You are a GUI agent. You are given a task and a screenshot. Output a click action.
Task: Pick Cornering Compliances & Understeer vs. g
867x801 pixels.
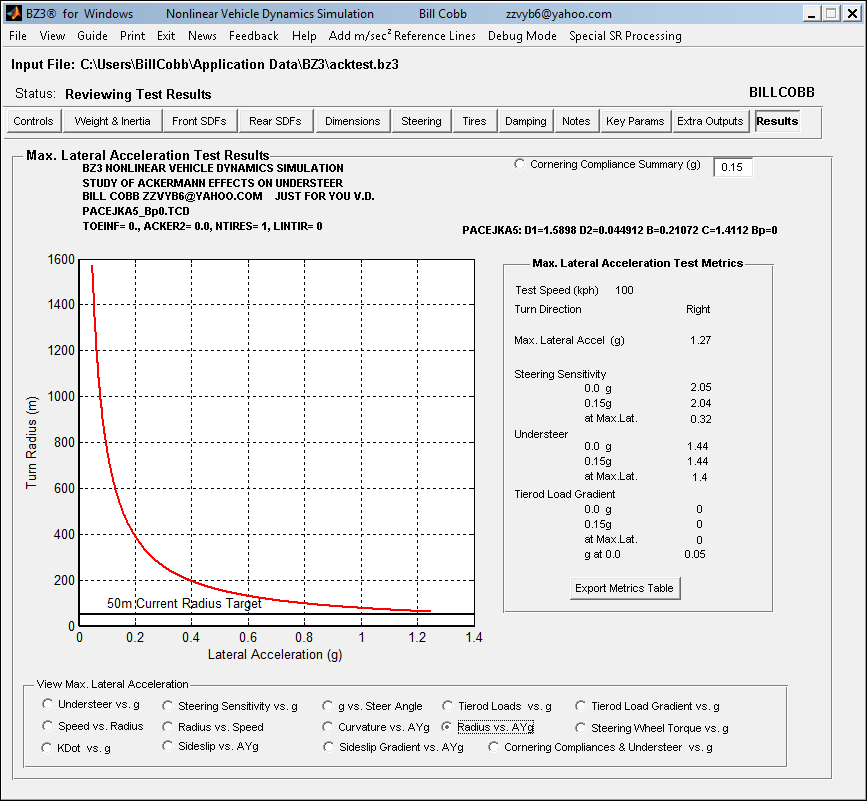[x=494, y=747]
